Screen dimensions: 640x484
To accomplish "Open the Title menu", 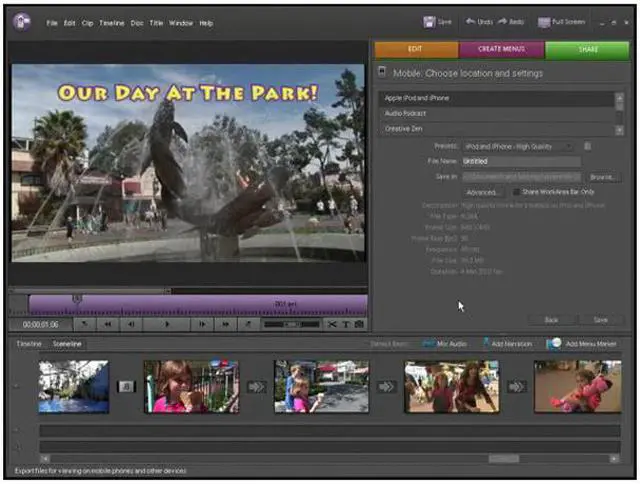I will 156,23.
